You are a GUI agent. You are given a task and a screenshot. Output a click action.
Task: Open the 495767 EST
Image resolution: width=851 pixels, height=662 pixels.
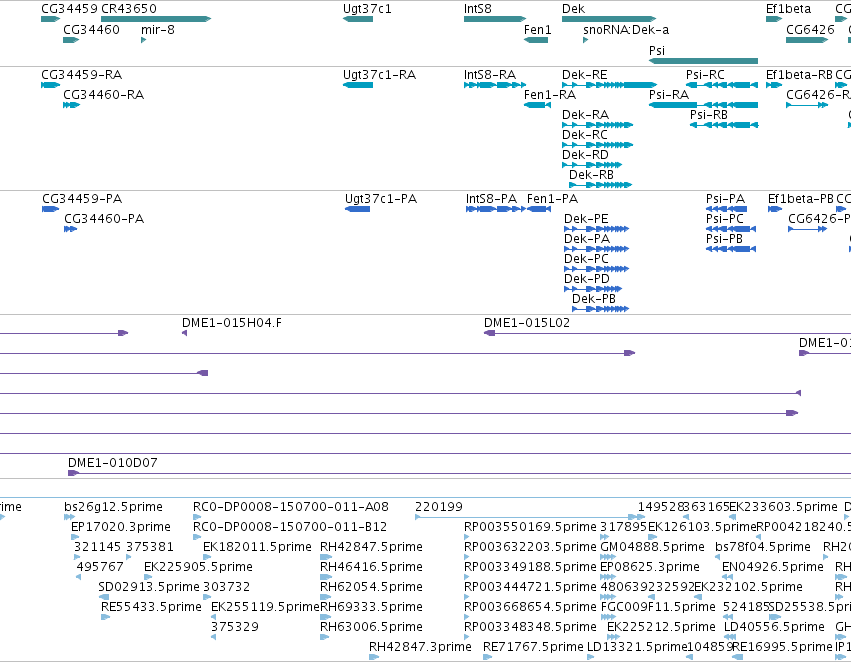(79, 577)
